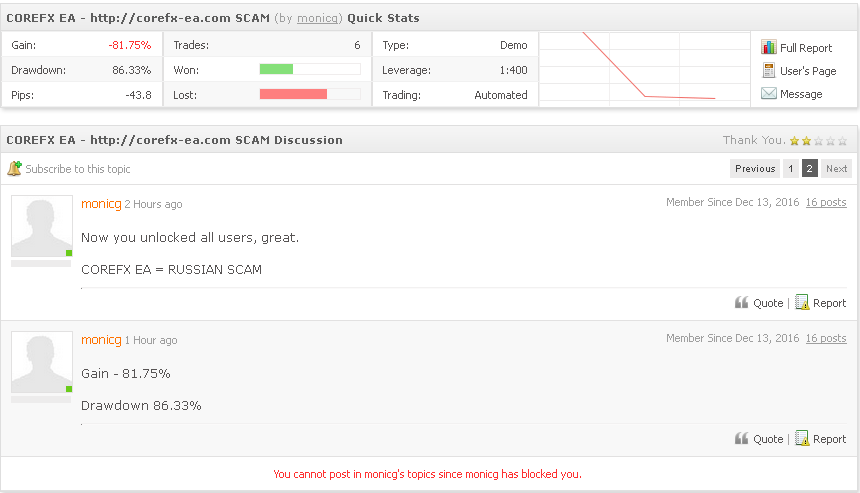This screenshot has height=493, width=860.
Task: Open discussion page 1
Action: point(790,168)
